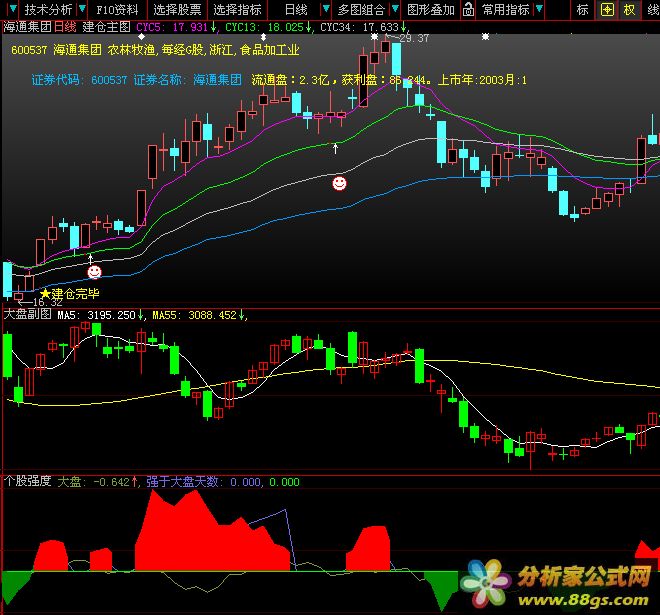Expand dropdown arrow after 常用指标
This screenshot has width=660, height=615.
coord(539,9)
